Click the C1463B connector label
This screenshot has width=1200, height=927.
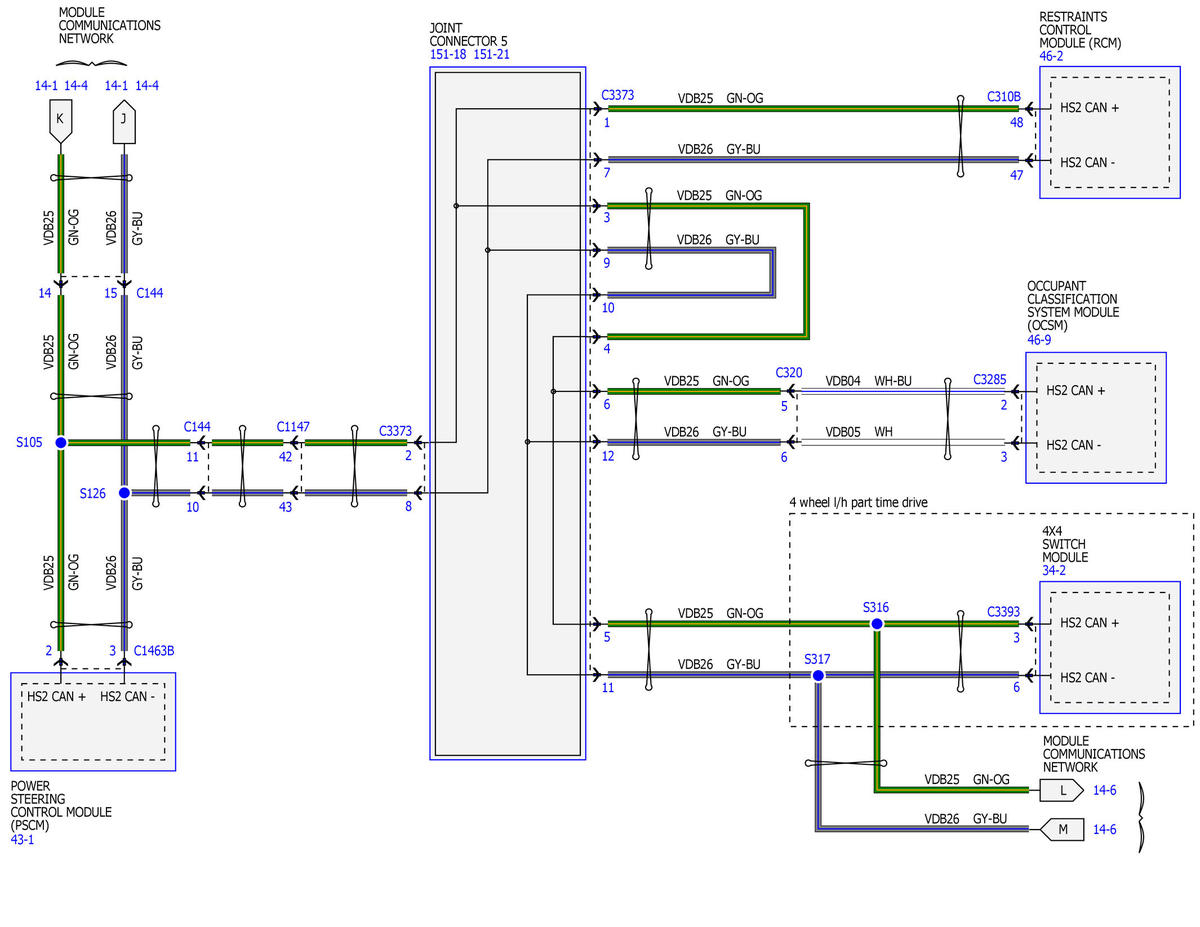click(x=155, y=650)
